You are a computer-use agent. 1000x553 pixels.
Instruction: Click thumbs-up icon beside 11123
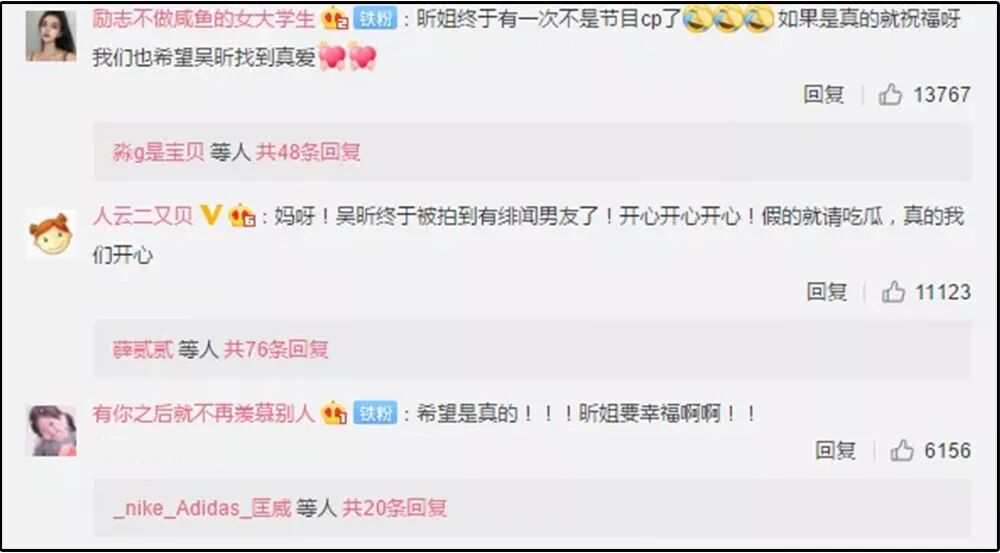tap(893, 292)
